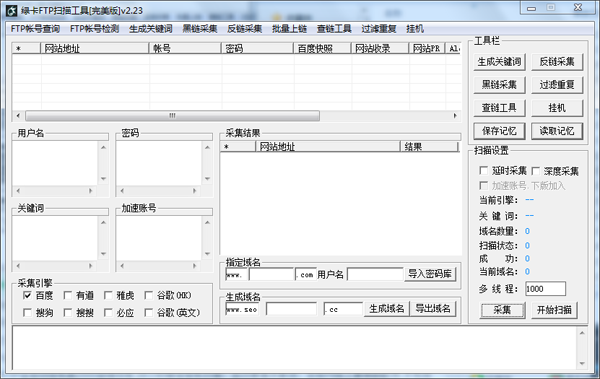Click the 密码 list scroll down arrow
The width and height of the screenshot is (600, 379).
207,179
